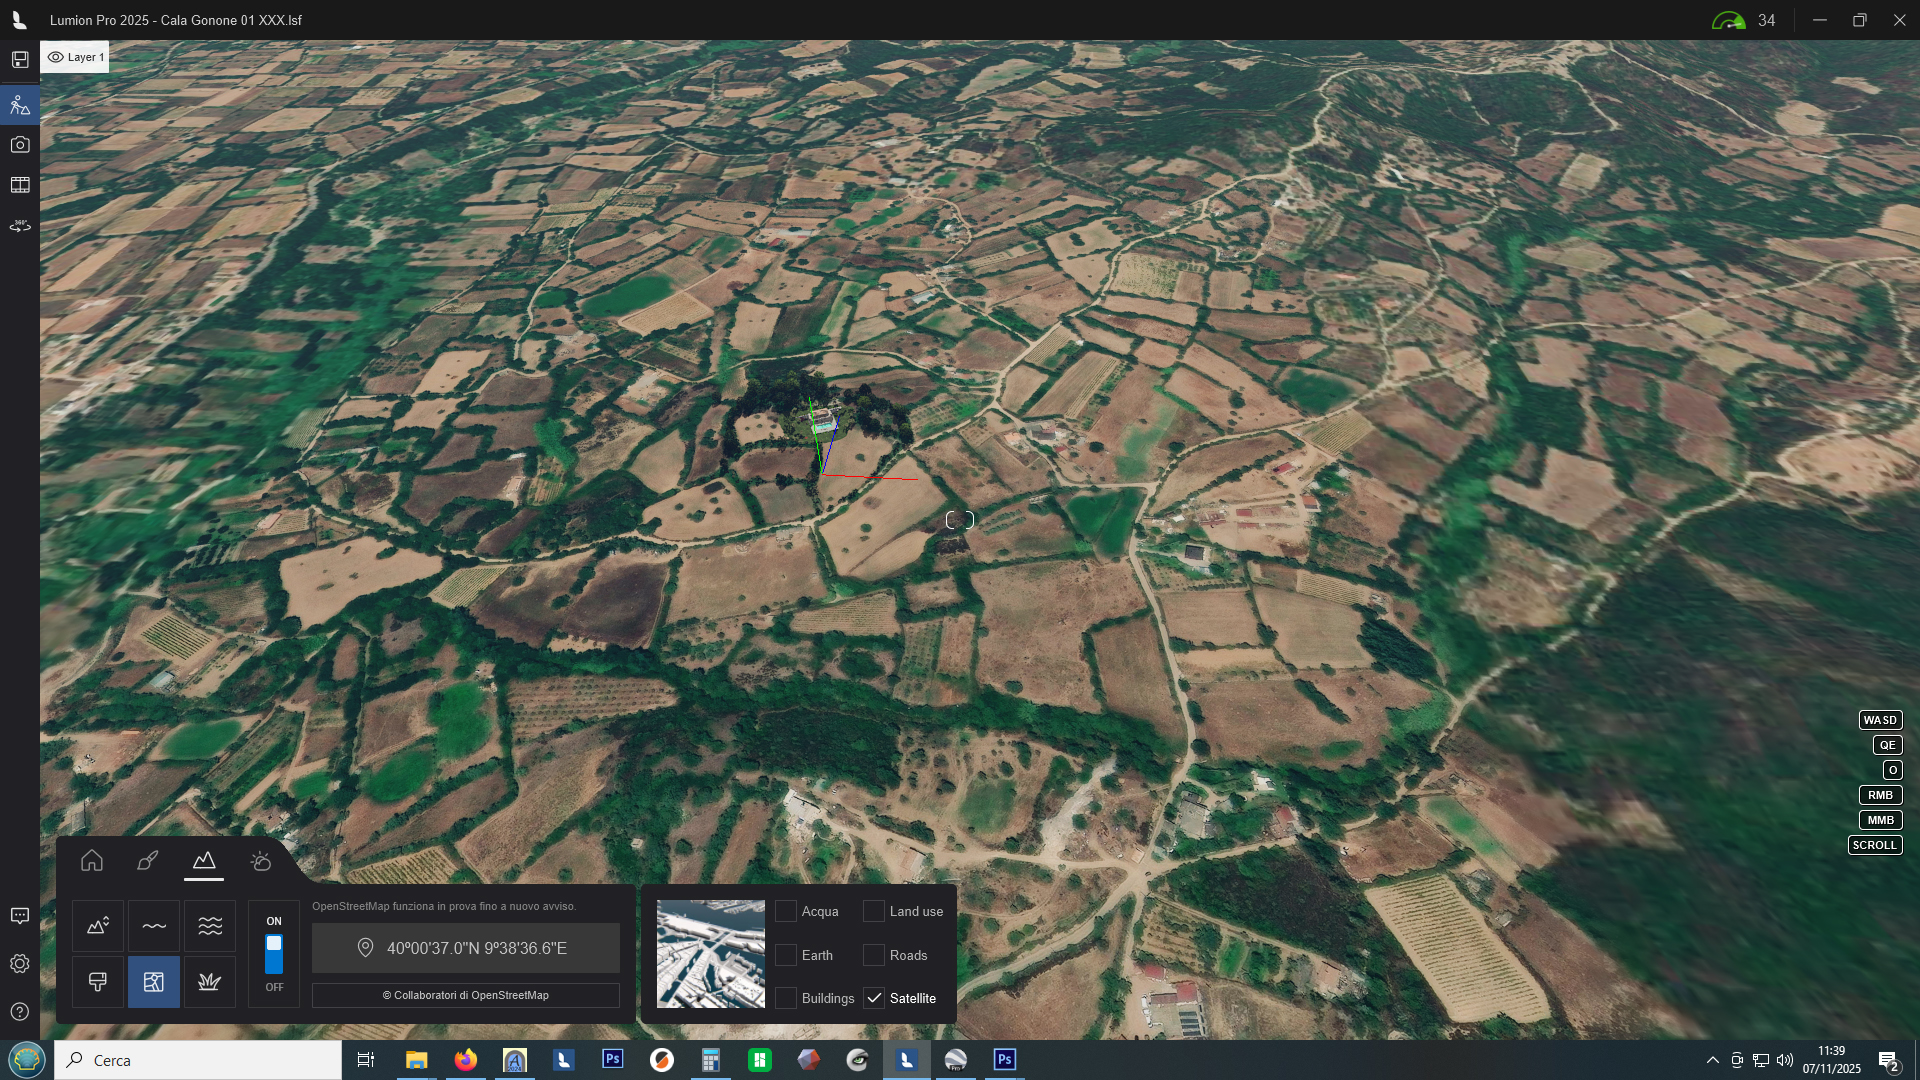1920x1080 pixels.
Task: Switch the OpenStreetMap ON/OFF toggle
Action: coord(274,954)
